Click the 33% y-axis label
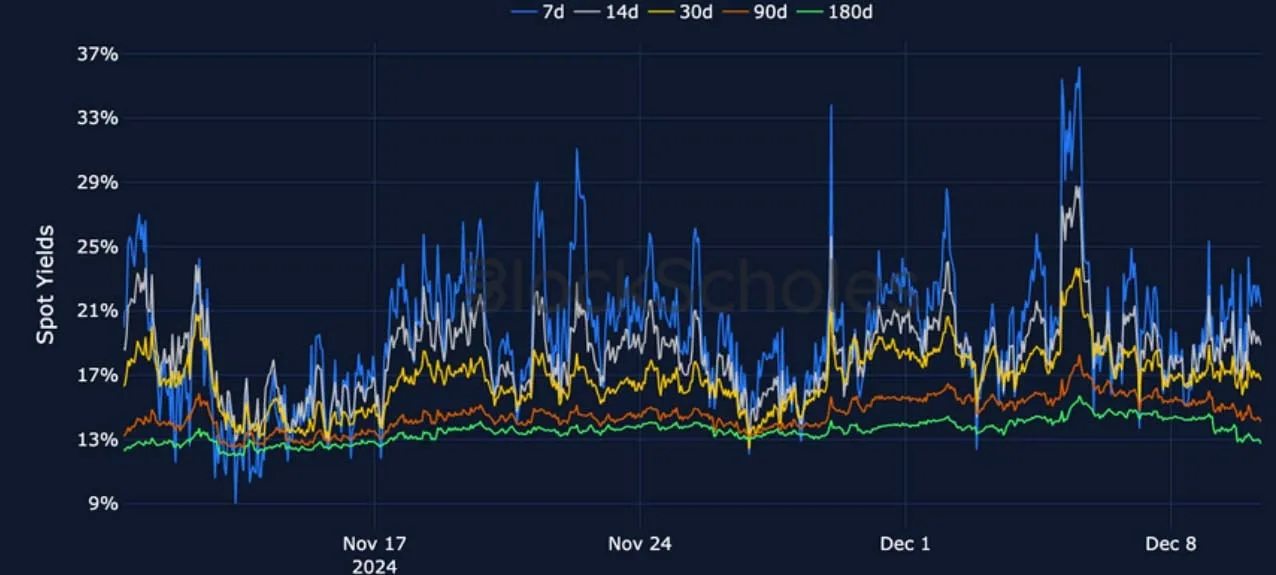The height and width of the screenshot is (575, 1276). (97, 118)
